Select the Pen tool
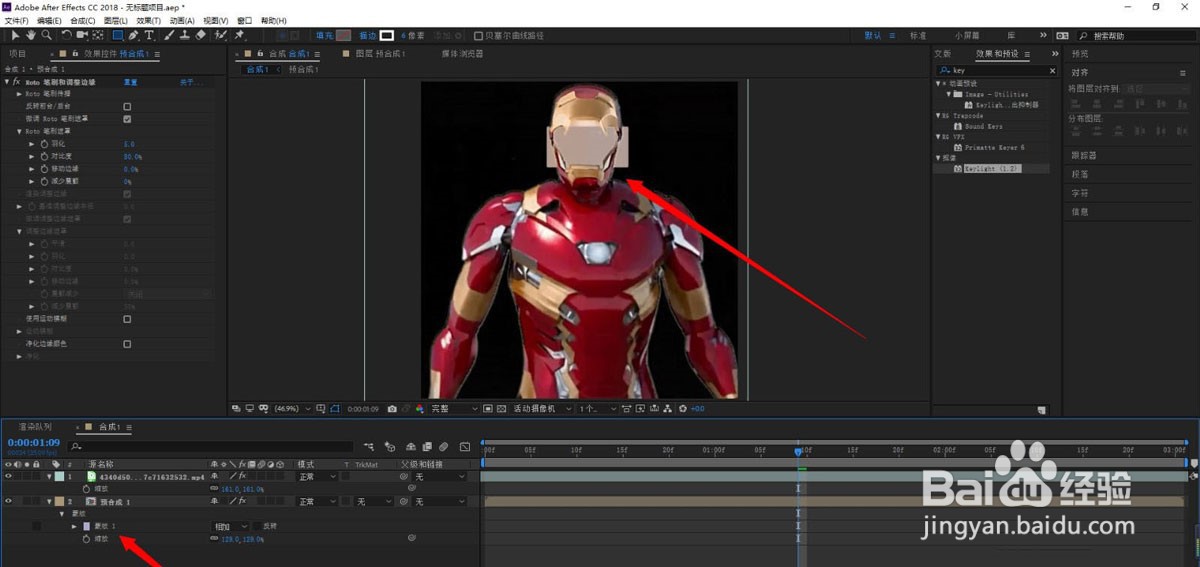Viewport: 1200px width, 567px height. (x=133, y=35)
